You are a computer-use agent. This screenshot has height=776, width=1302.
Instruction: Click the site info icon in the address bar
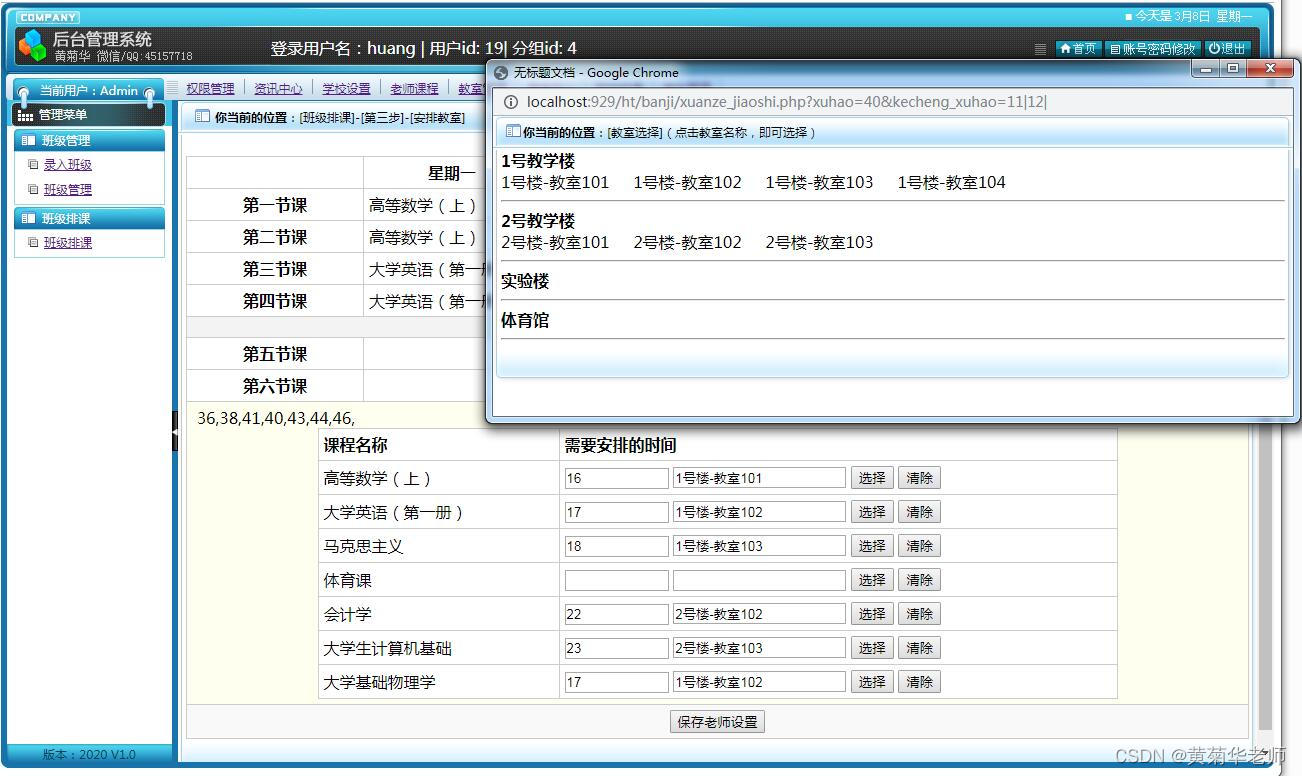coord(510,101)
